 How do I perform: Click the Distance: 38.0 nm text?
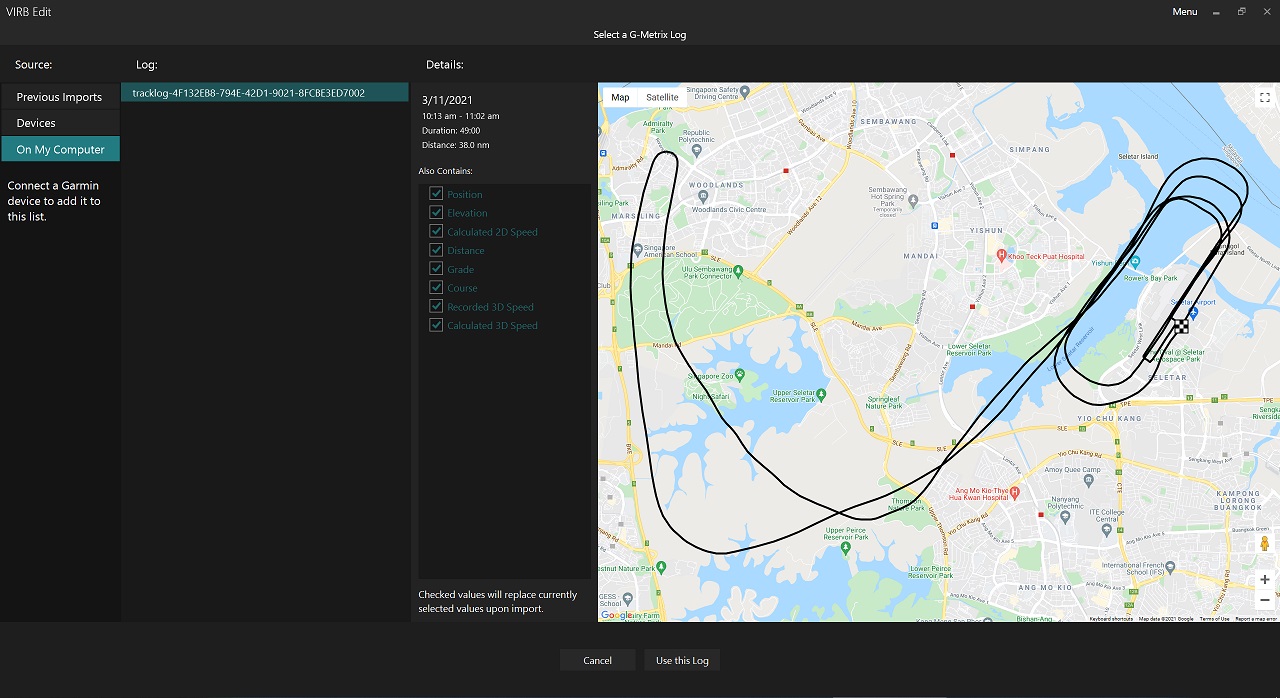point(456,145)
